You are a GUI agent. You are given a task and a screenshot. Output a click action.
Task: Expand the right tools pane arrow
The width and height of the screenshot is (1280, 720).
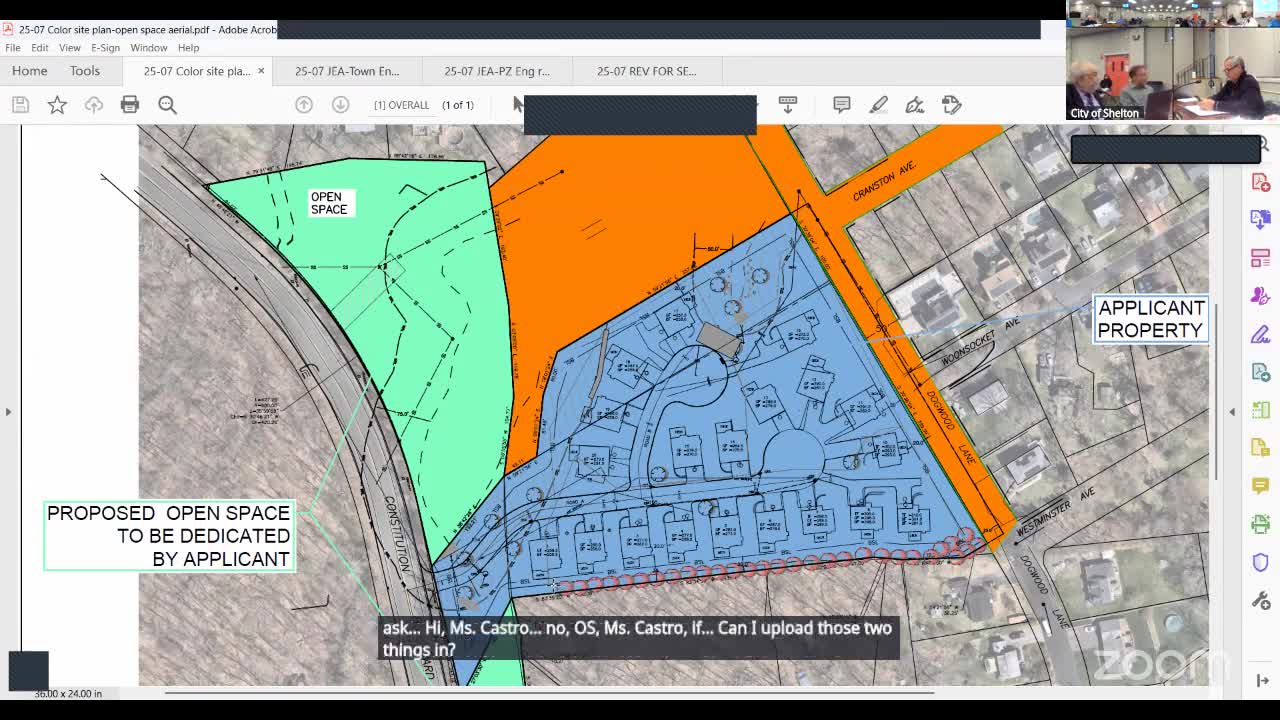pyautogui.click(x=1262, y=680)
